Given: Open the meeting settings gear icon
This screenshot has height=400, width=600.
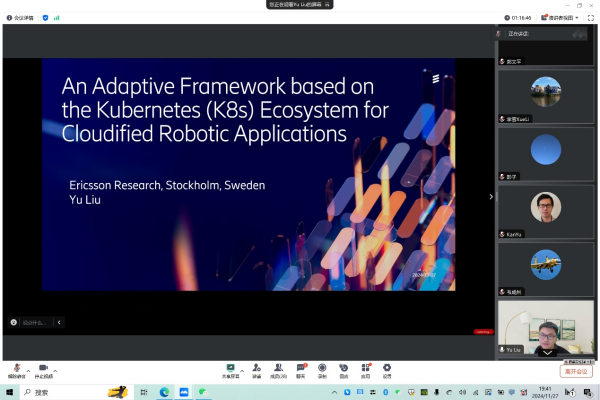Looking at the screenshot, I should click(x=387, y=369).
